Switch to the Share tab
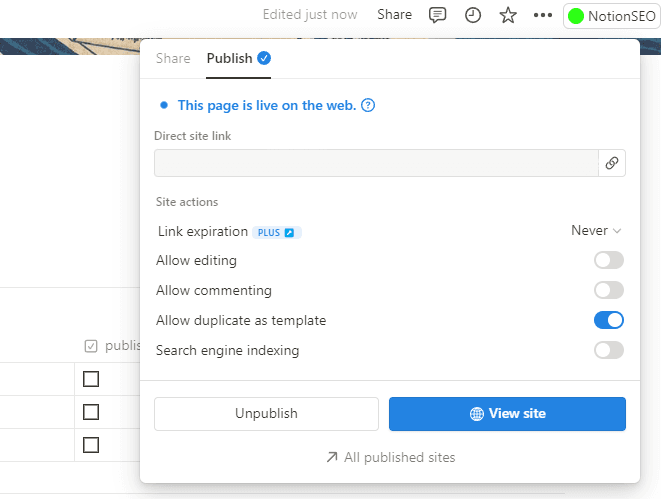The height and width of the screenshot is (499, 661). (x=173, y=59)
